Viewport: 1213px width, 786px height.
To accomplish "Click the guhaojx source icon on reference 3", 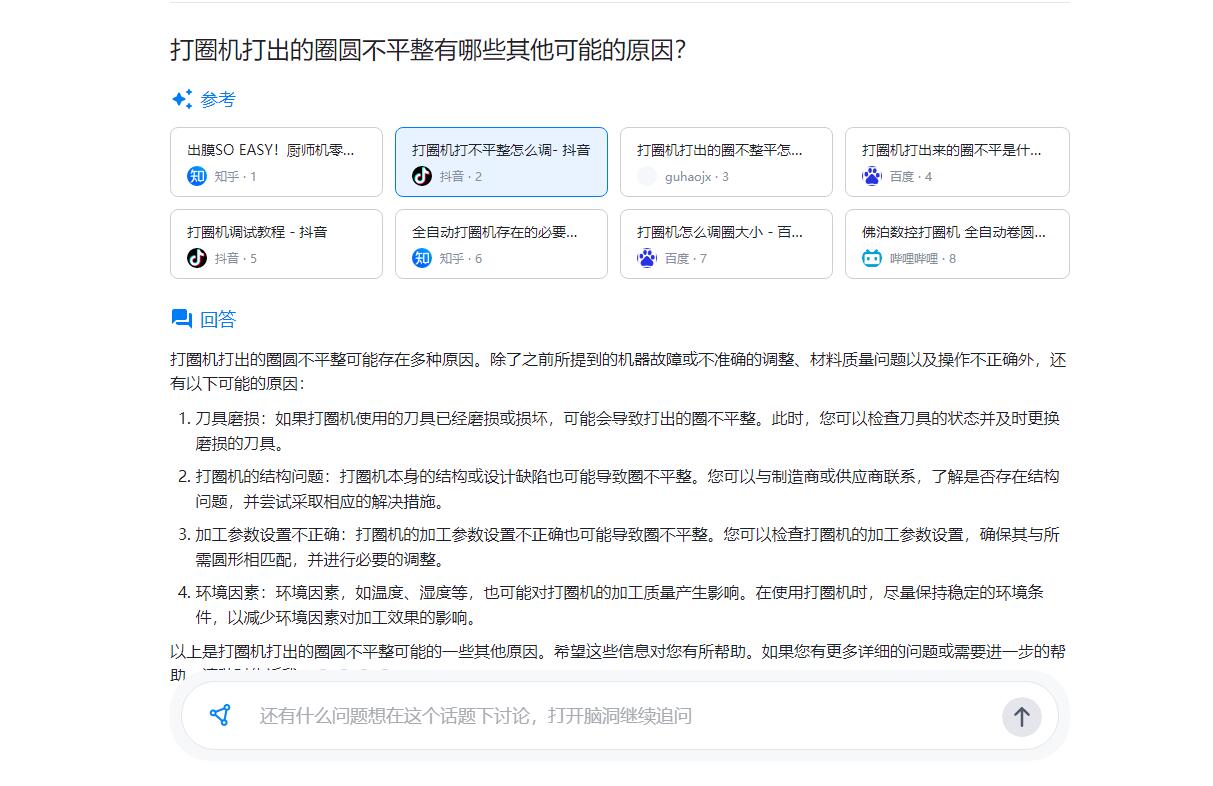I will coord(646,176).
